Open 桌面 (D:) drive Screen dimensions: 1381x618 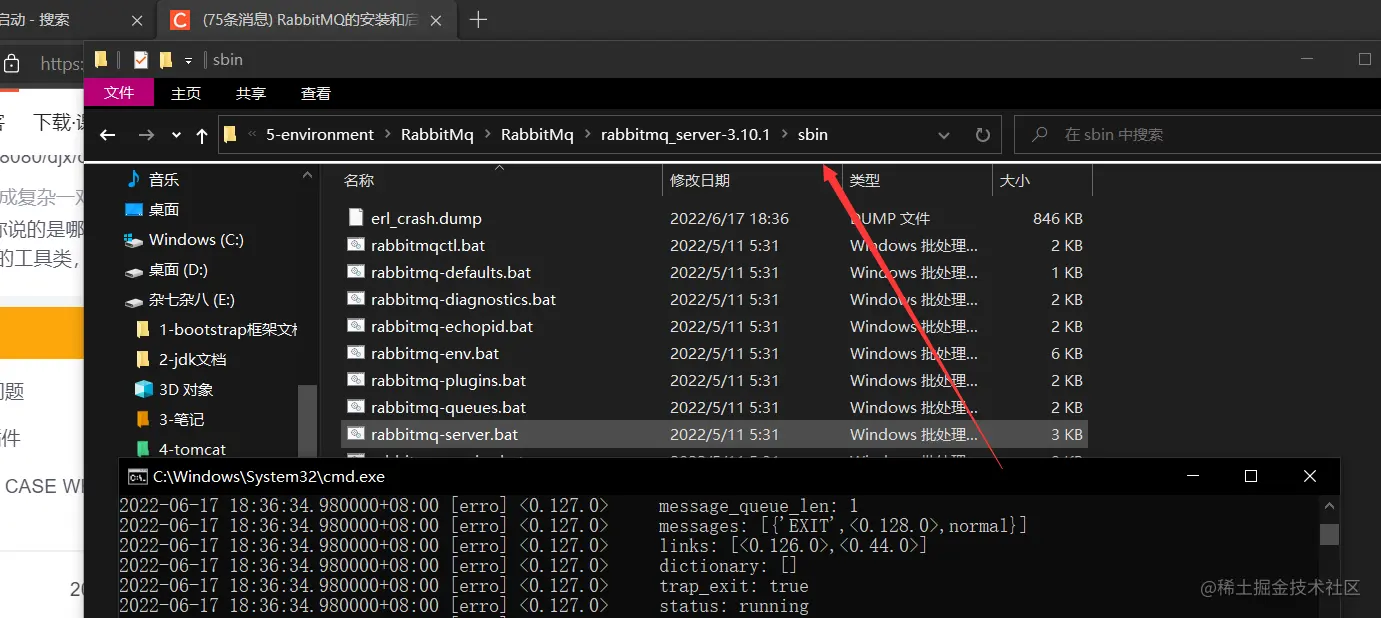click(x=178, y=270)
